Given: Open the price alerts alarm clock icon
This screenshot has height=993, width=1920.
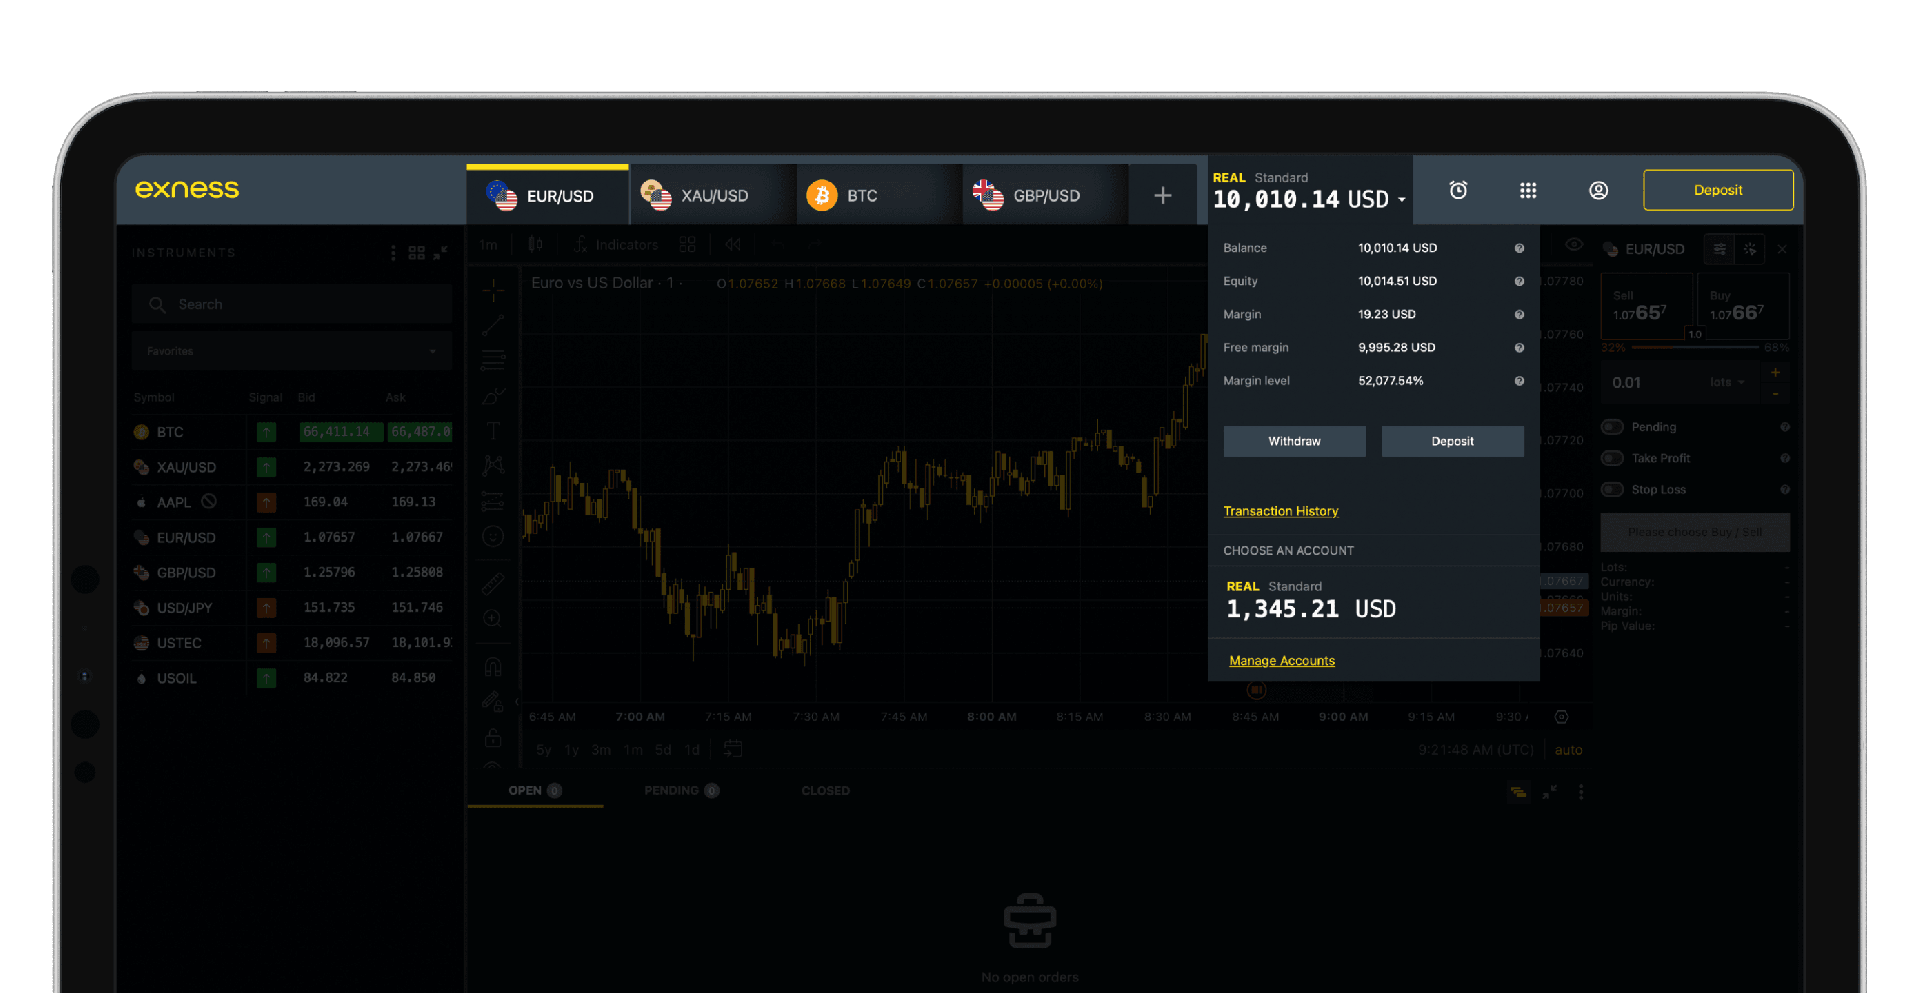Looking at the screenshot, I should click(1458, 190).
